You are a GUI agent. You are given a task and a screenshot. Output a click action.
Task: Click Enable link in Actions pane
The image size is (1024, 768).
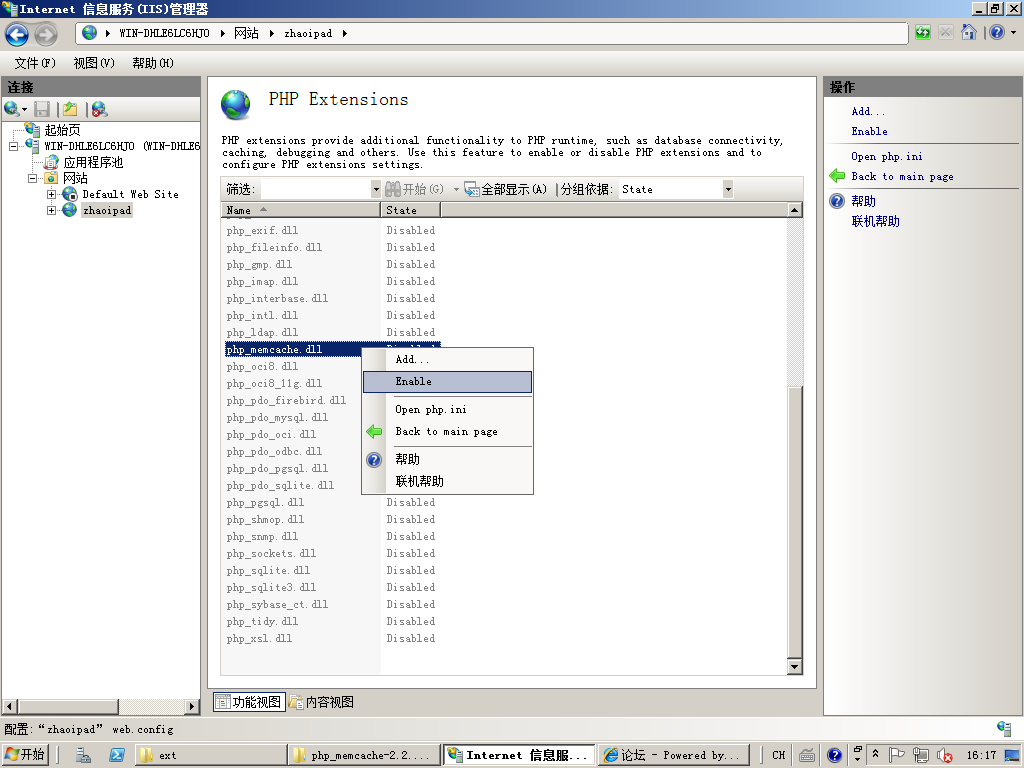pyautogui.click(x=869, y=131)
